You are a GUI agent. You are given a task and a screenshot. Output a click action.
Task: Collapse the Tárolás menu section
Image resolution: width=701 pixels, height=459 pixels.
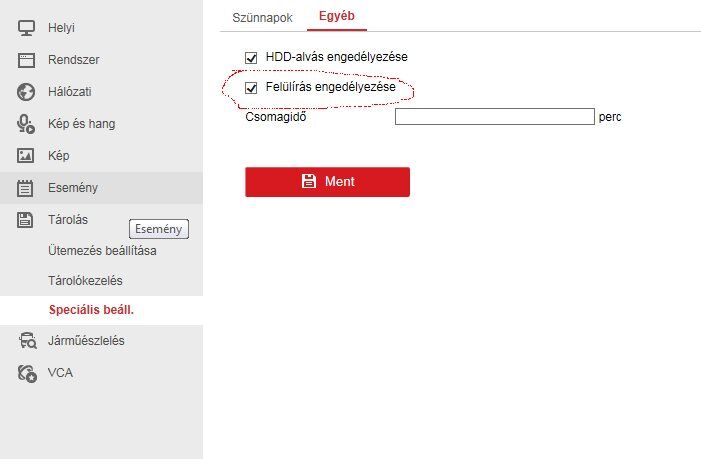click(x=101, y=220)
